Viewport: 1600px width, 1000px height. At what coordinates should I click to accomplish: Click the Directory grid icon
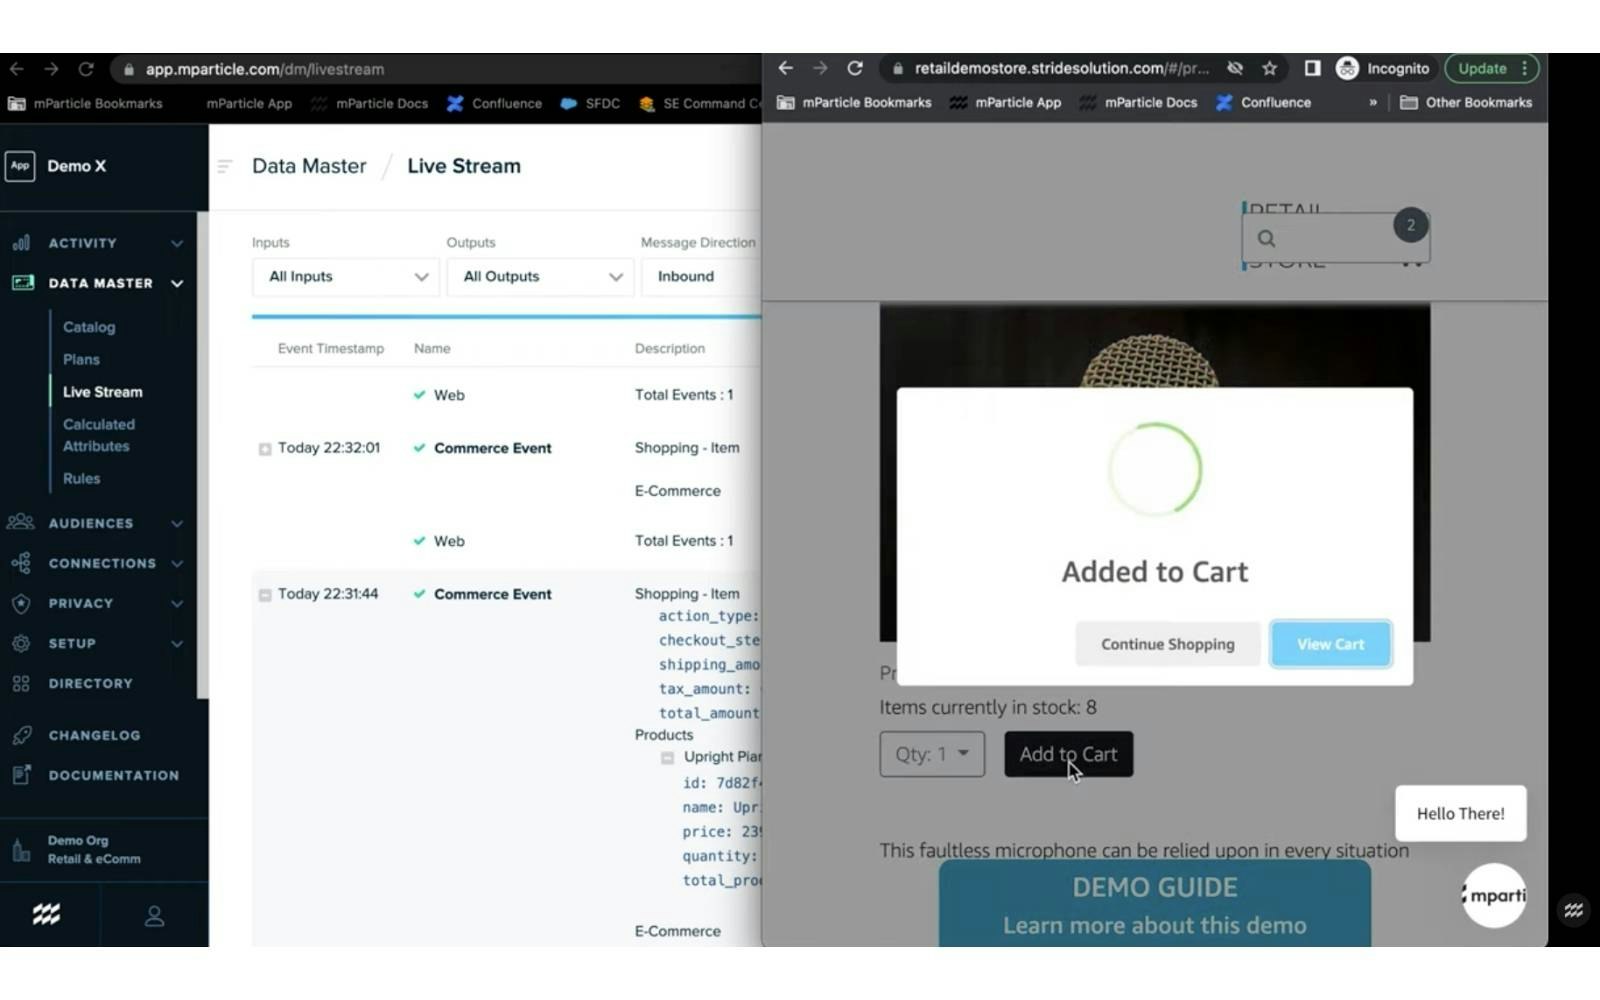21,684
